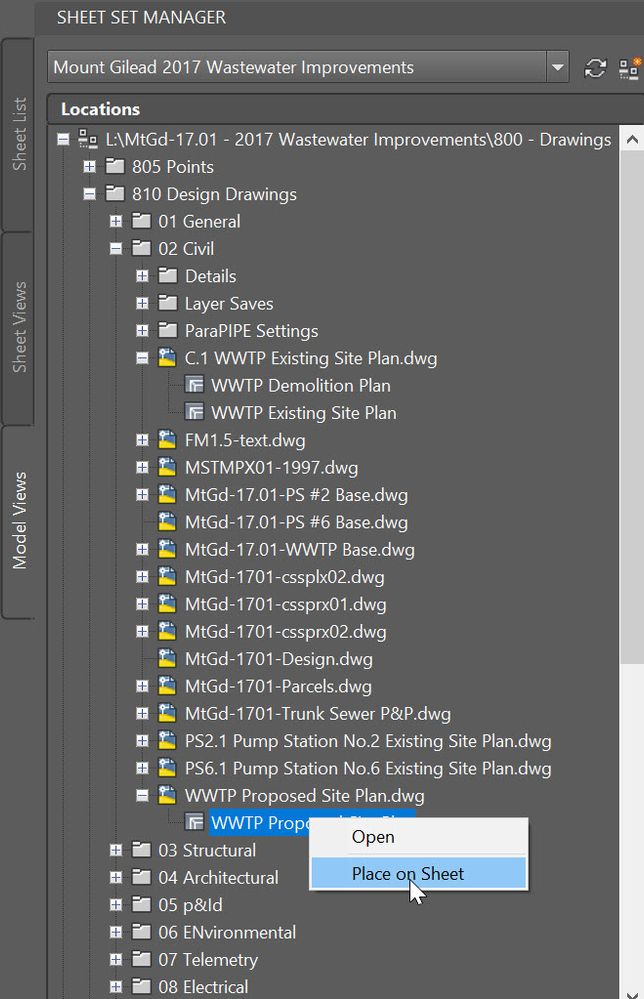This screenshot has height=999, width=644.
Task: Choose Place on Sheet from context menu
Action: [408, 874]
